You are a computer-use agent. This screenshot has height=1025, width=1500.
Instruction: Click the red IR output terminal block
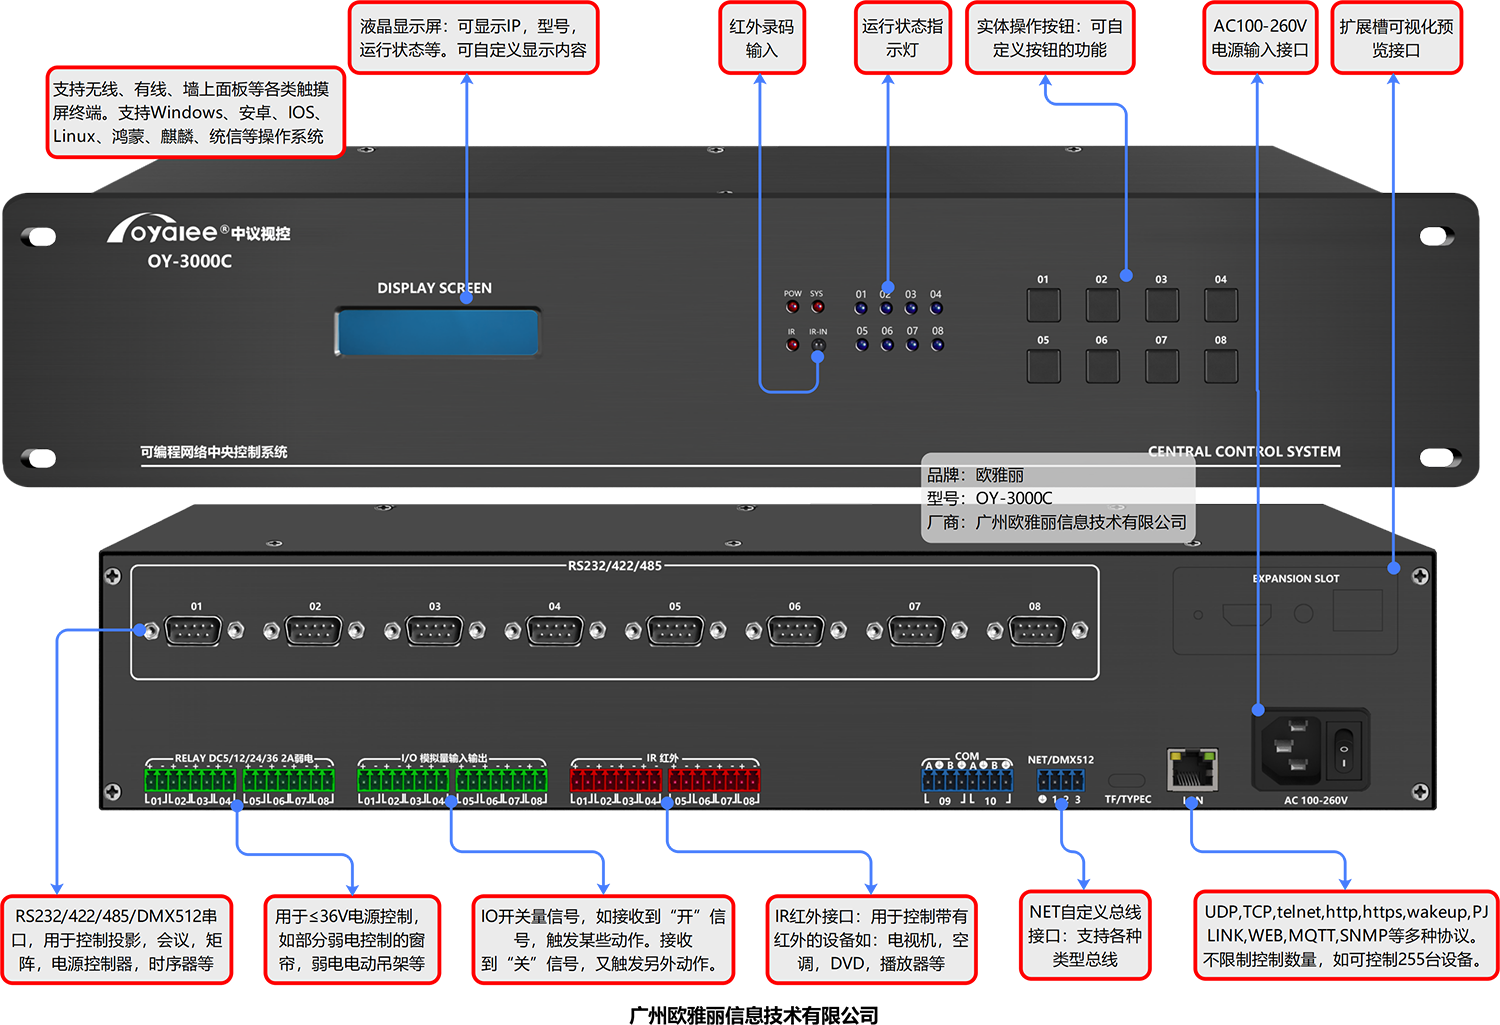point(665,779)
